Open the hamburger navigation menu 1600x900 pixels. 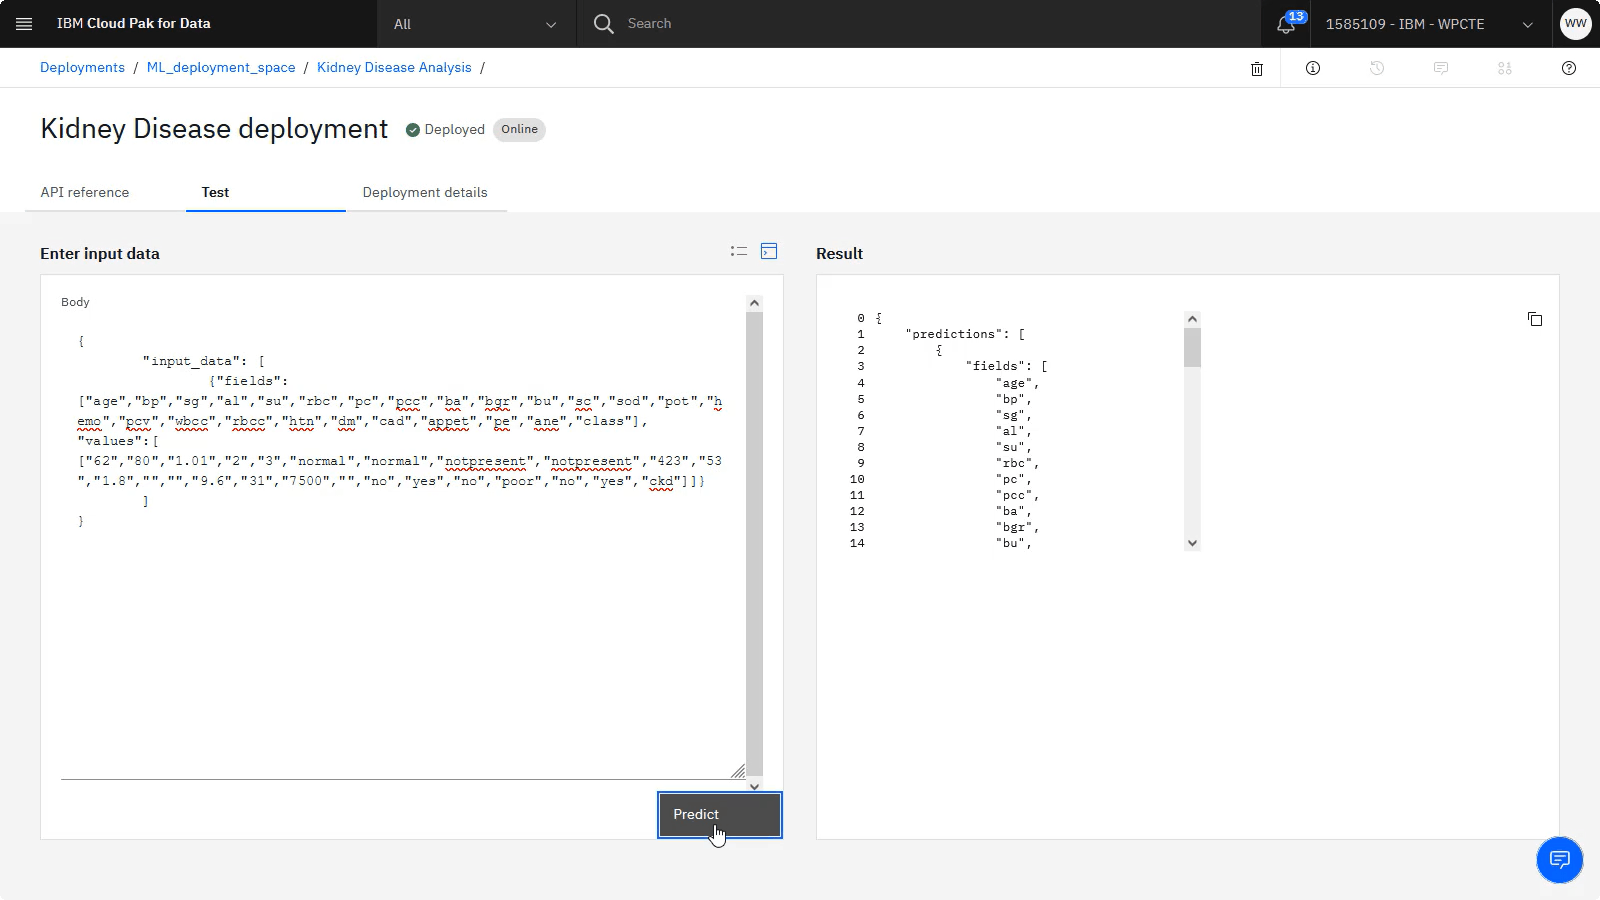[x=24, y=24]
